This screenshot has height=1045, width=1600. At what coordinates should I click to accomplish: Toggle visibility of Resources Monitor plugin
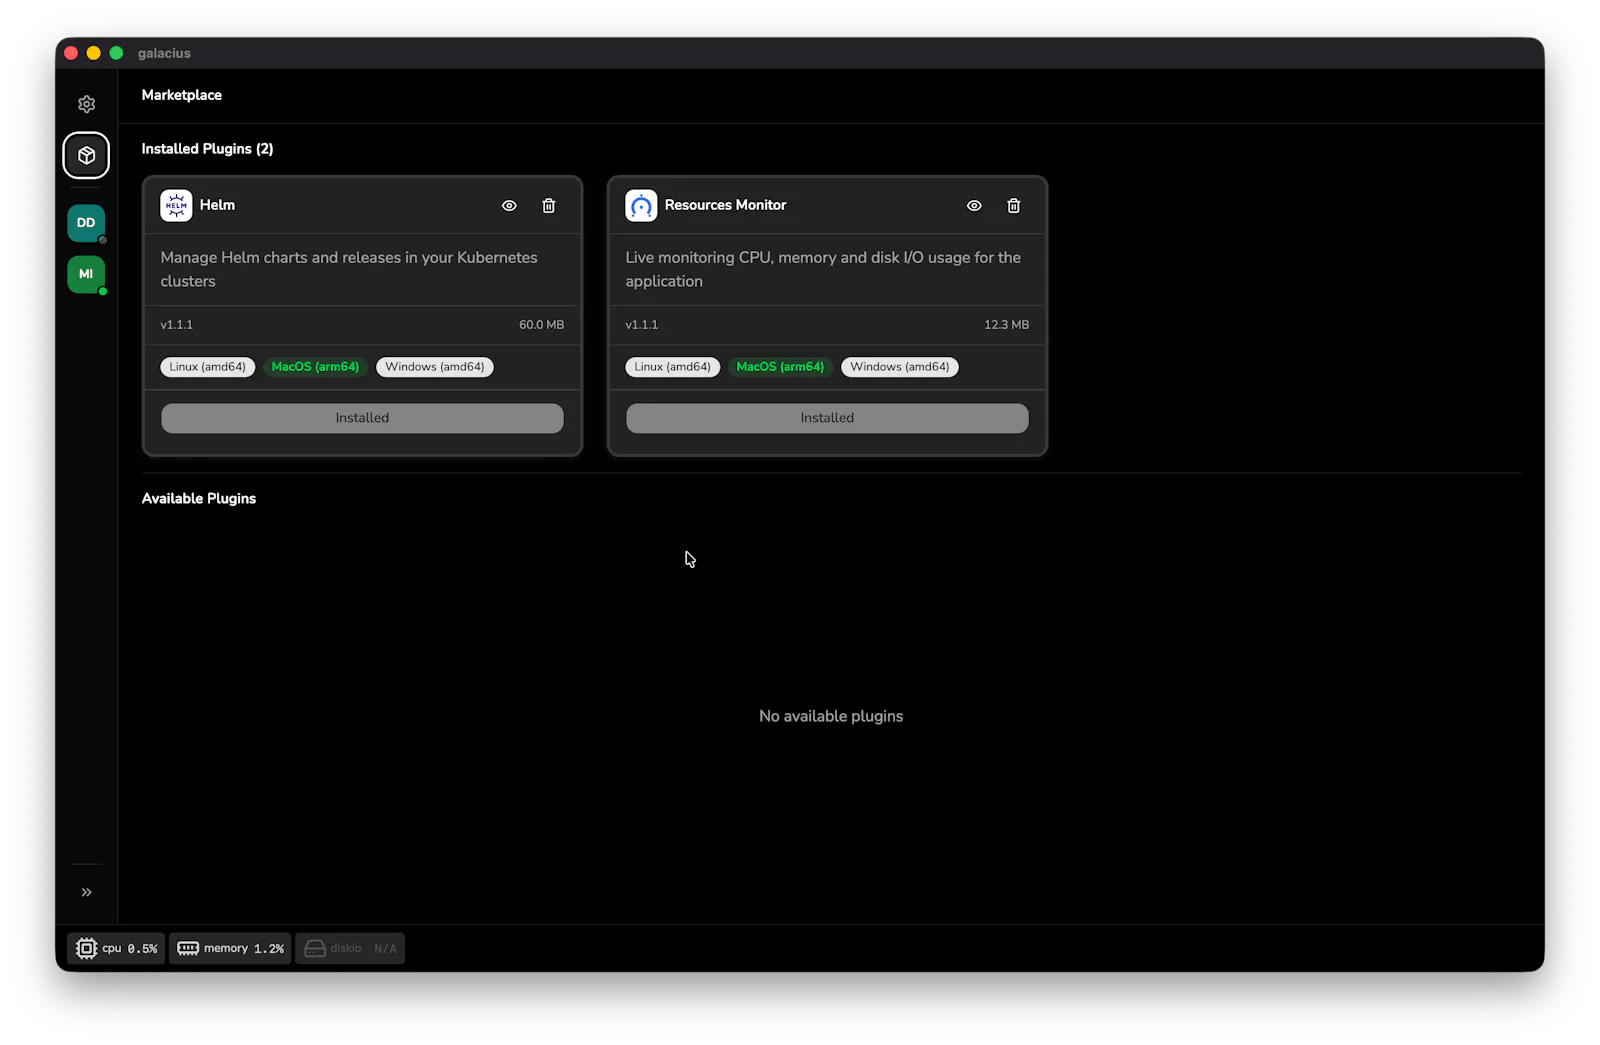coord(974,206)
